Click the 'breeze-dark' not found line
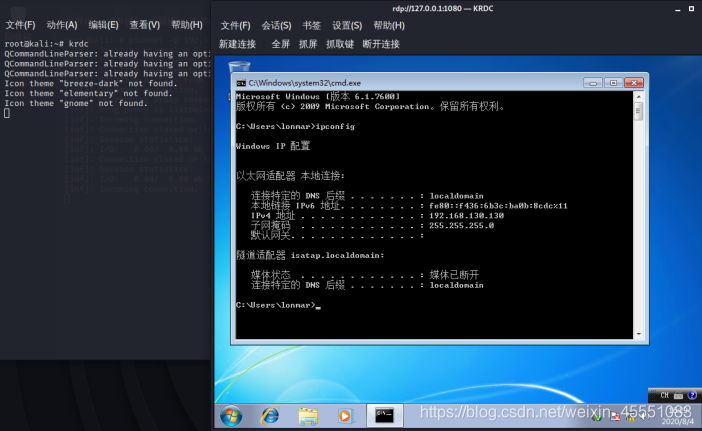Viewport: 702px width, 431px height. 91,83
